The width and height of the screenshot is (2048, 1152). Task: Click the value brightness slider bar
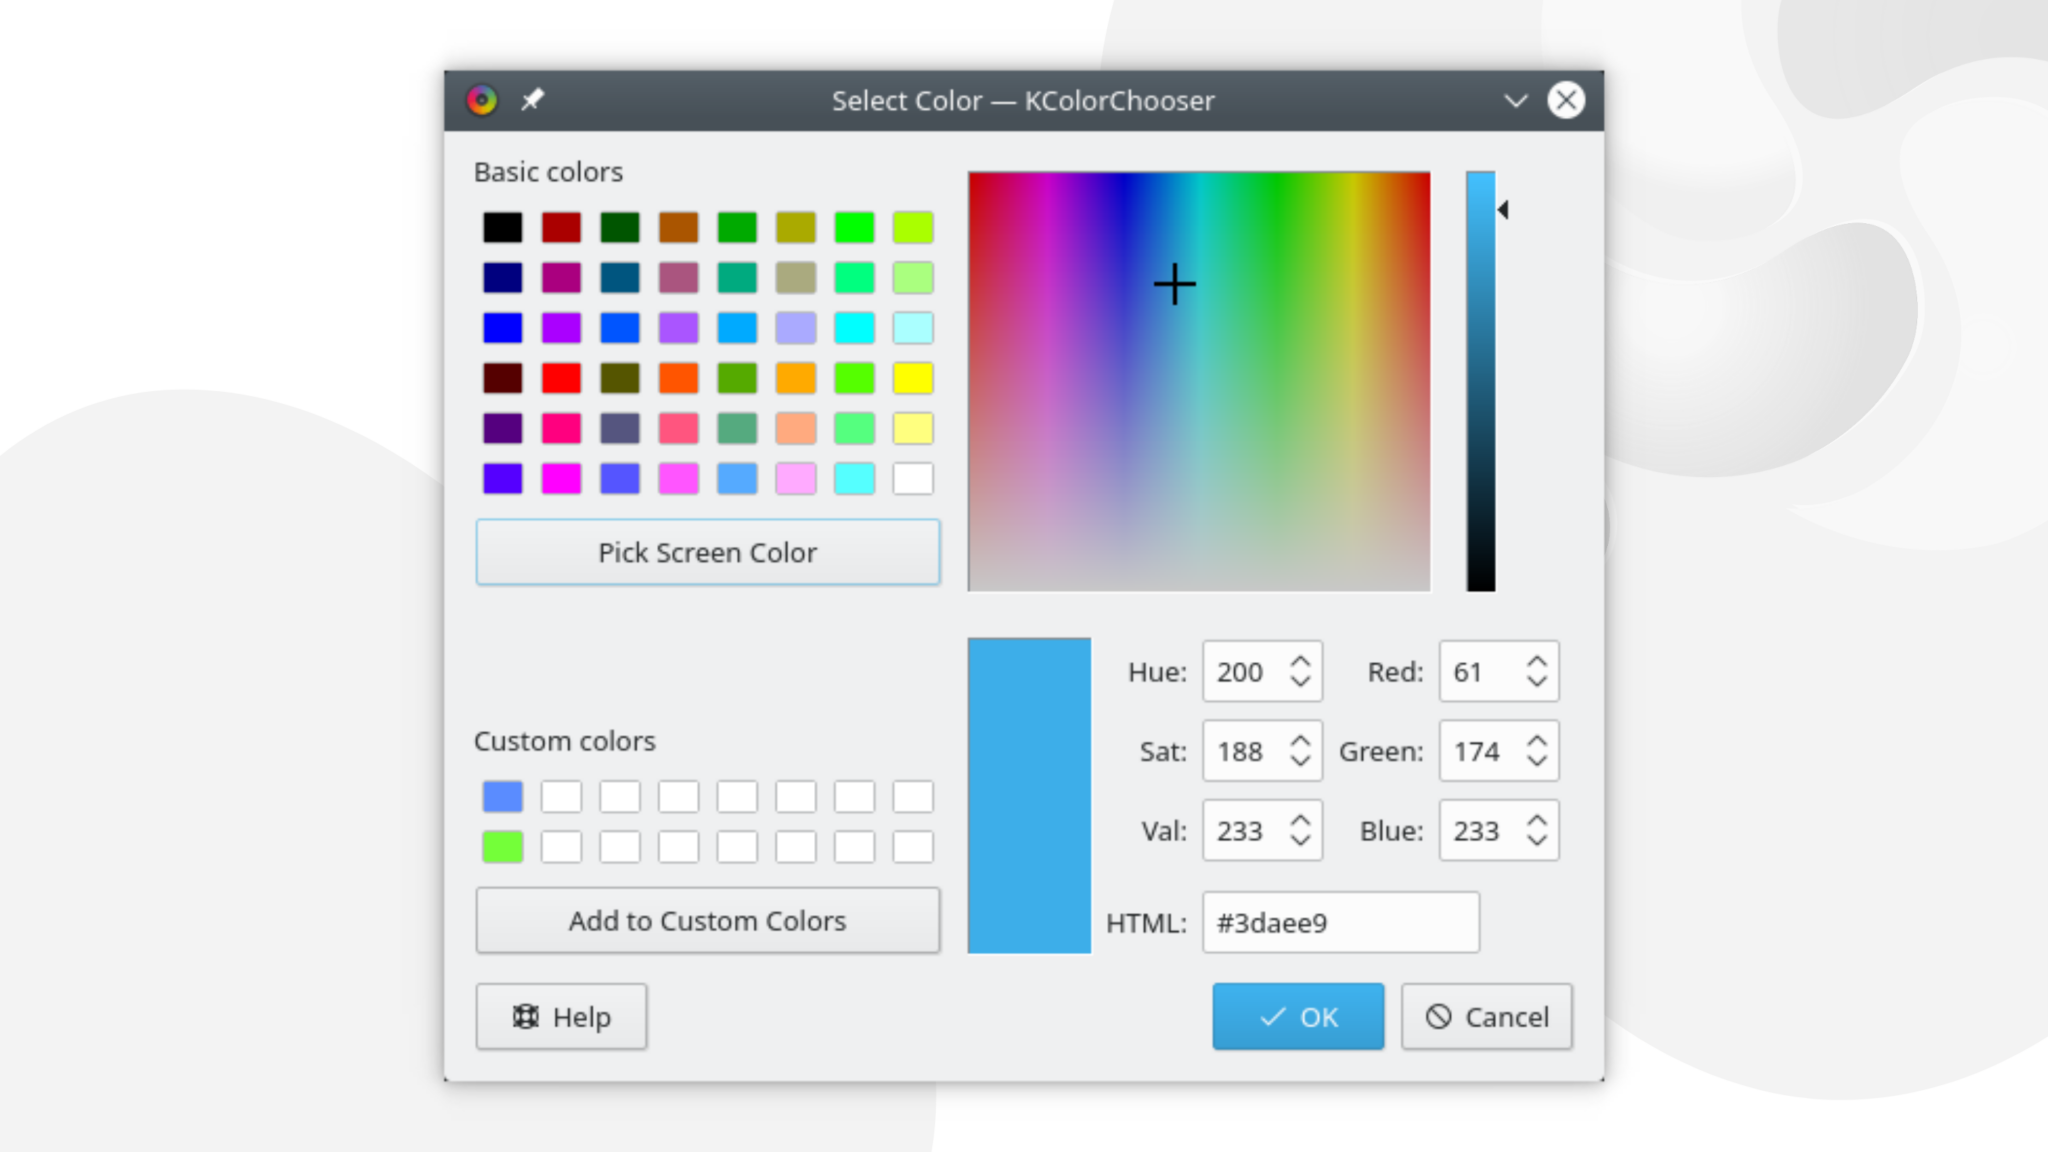click(x=1480, y=380)
